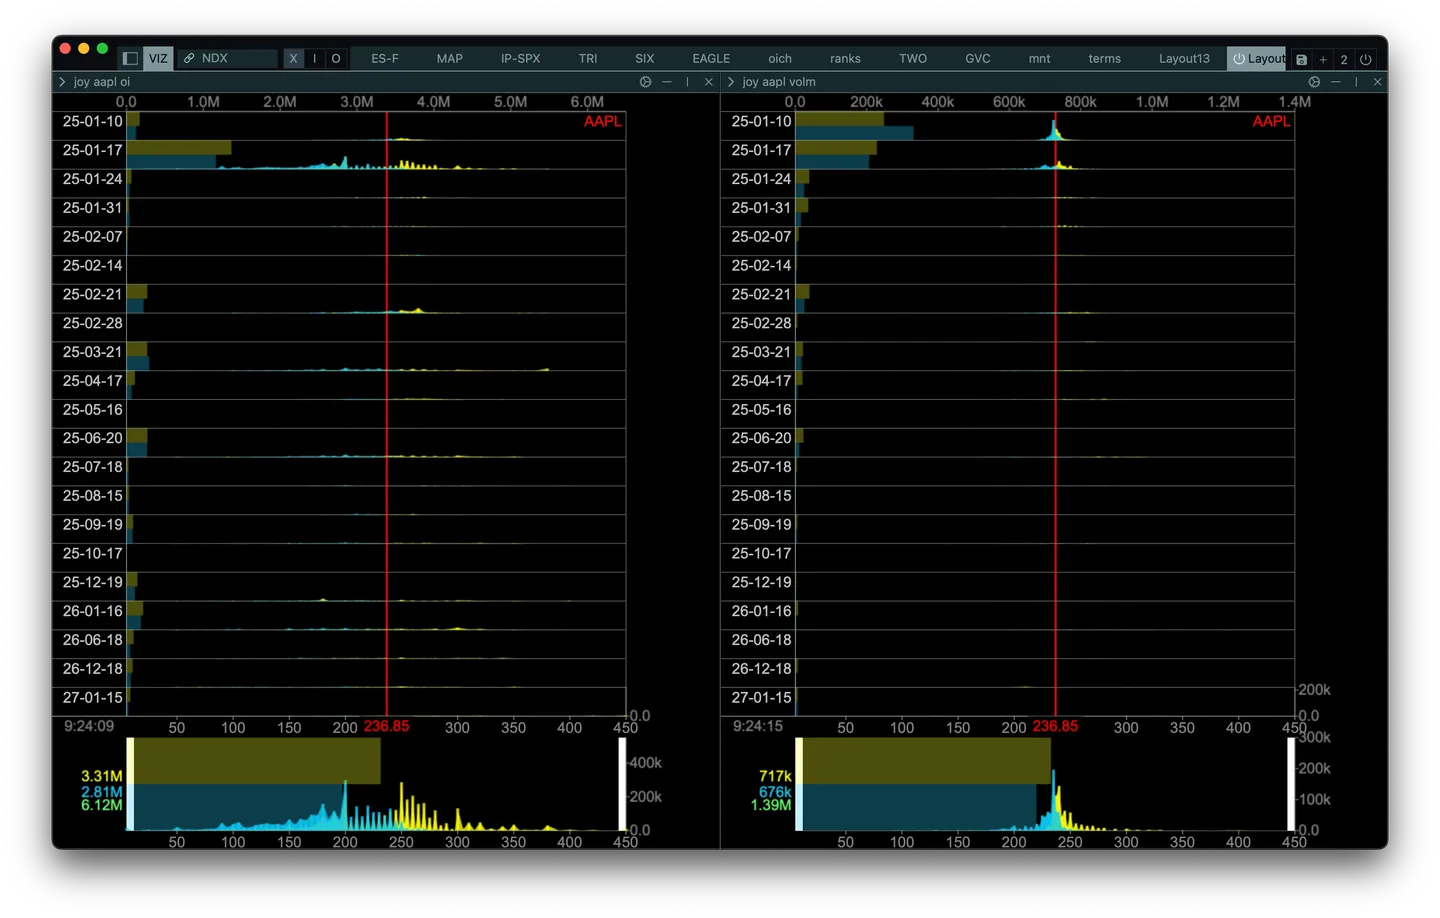This screenshot has width=1440, height=918.
Task: Open the ranks tab
Action: 845,59
